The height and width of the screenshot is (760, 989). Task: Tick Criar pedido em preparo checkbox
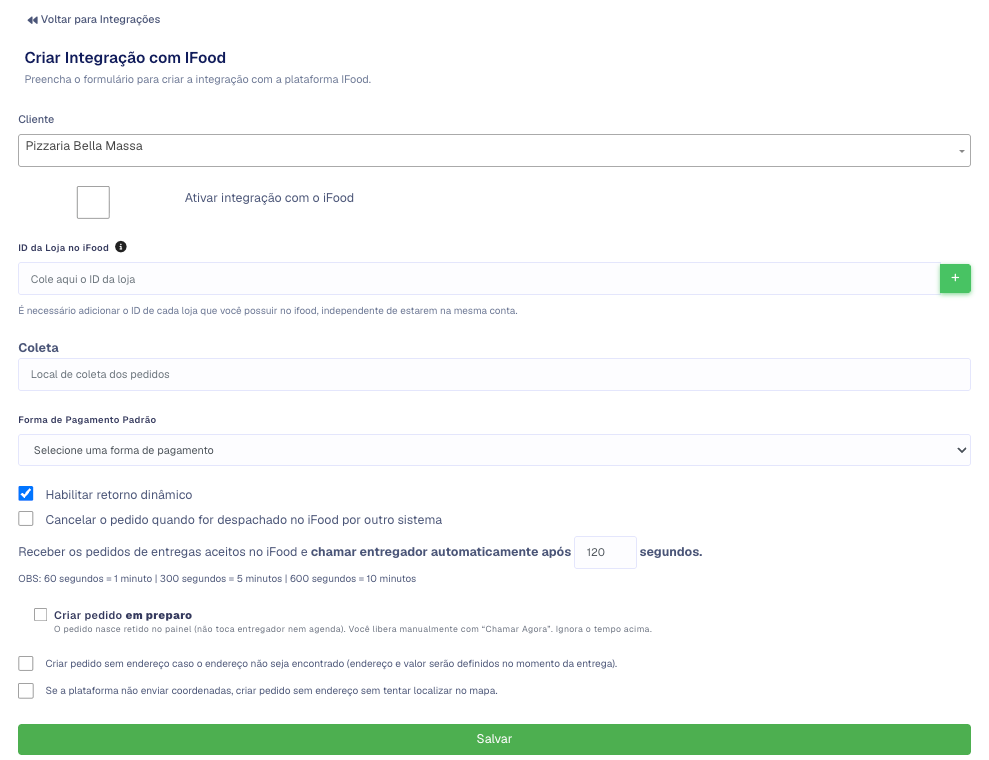(x=40, y=615)
